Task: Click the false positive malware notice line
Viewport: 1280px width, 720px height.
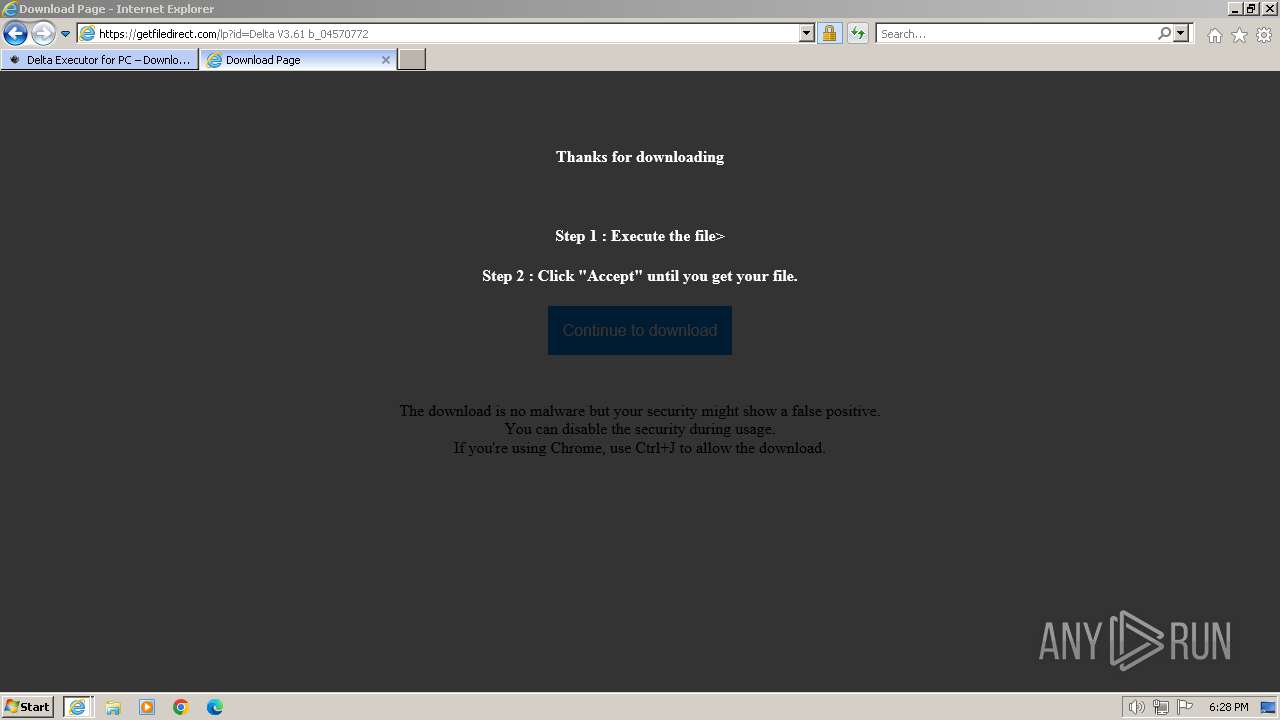Action: point(640,411)
